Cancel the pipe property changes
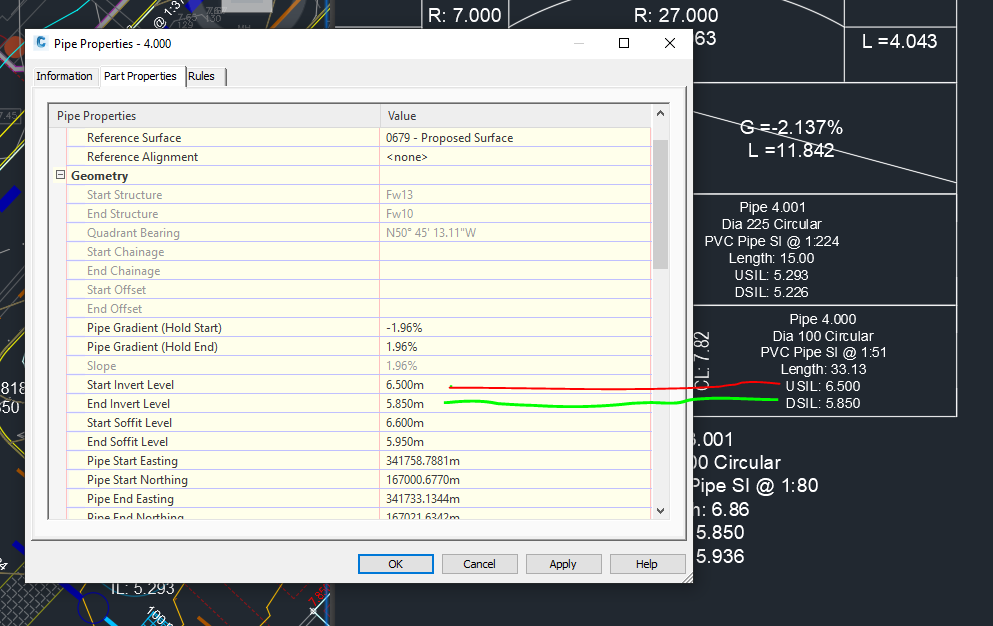 [x=479, y=563]
